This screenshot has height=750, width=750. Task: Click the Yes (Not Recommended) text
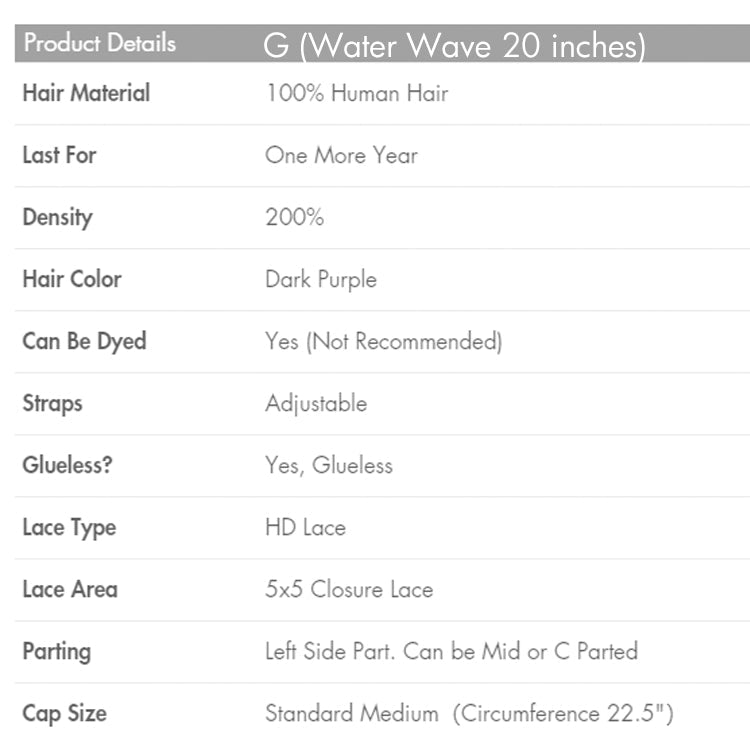coord(383,341)
